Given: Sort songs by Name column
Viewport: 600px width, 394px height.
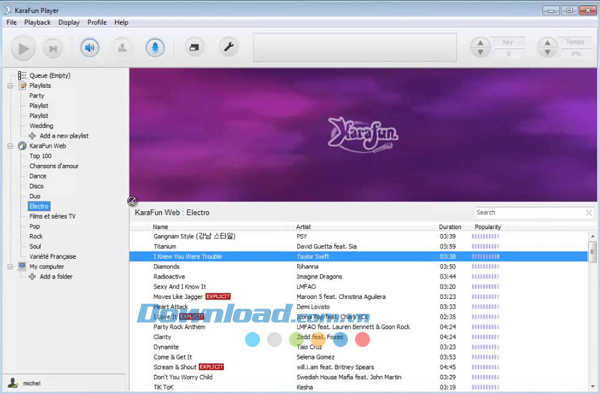Looking at the screenshot, I should pos(160,227).
